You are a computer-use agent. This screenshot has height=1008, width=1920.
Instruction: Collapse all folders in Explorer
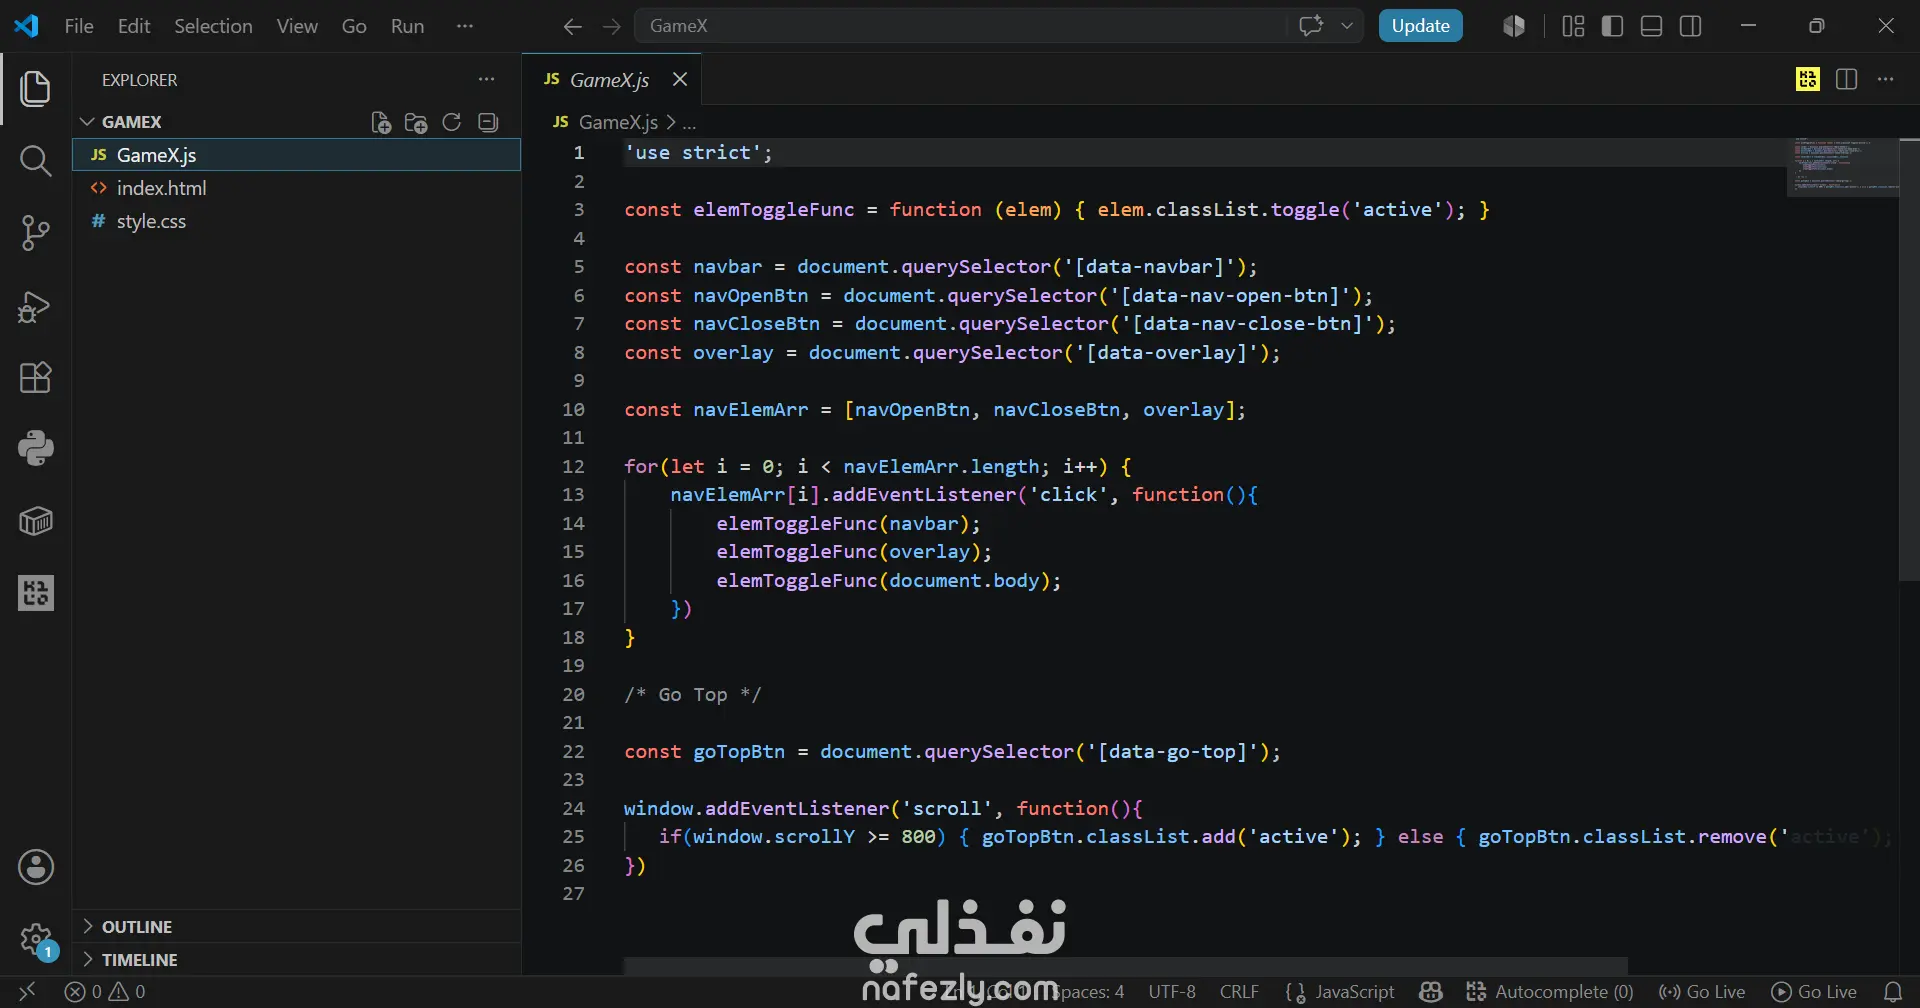[x=488, y=122]
